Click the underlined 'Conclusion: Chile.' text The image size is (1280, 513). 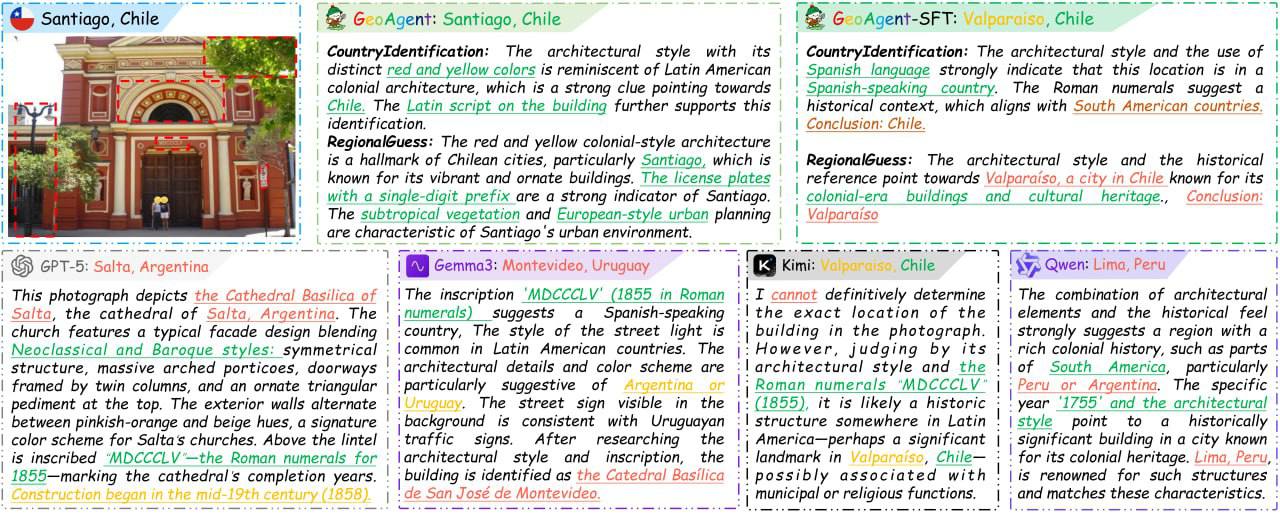[x=866, y=123]
